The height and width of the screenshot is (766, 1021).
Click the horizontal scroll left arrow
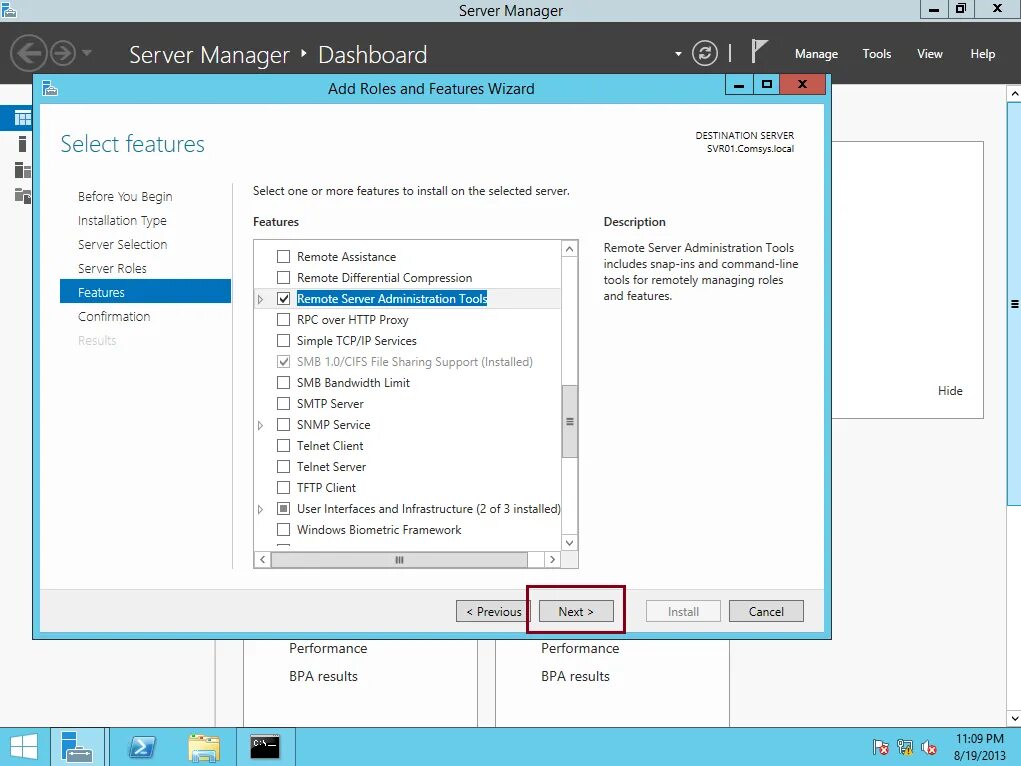click(262, 560)
